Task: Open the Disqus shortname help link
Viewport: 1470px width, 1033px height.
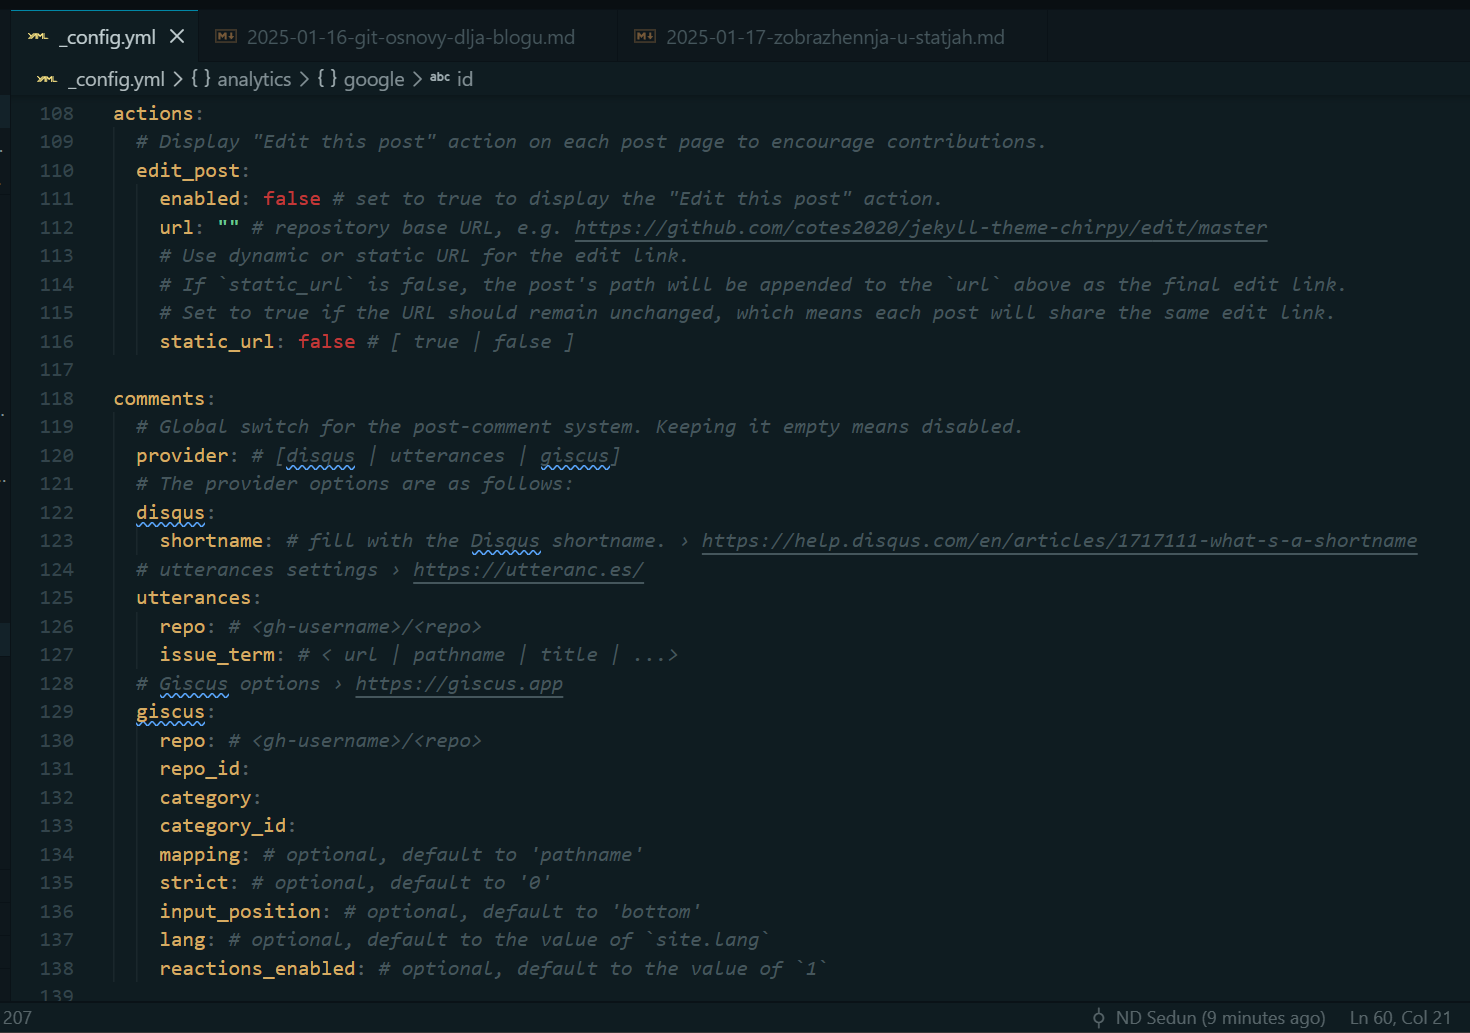Action: pos(1059,541)
